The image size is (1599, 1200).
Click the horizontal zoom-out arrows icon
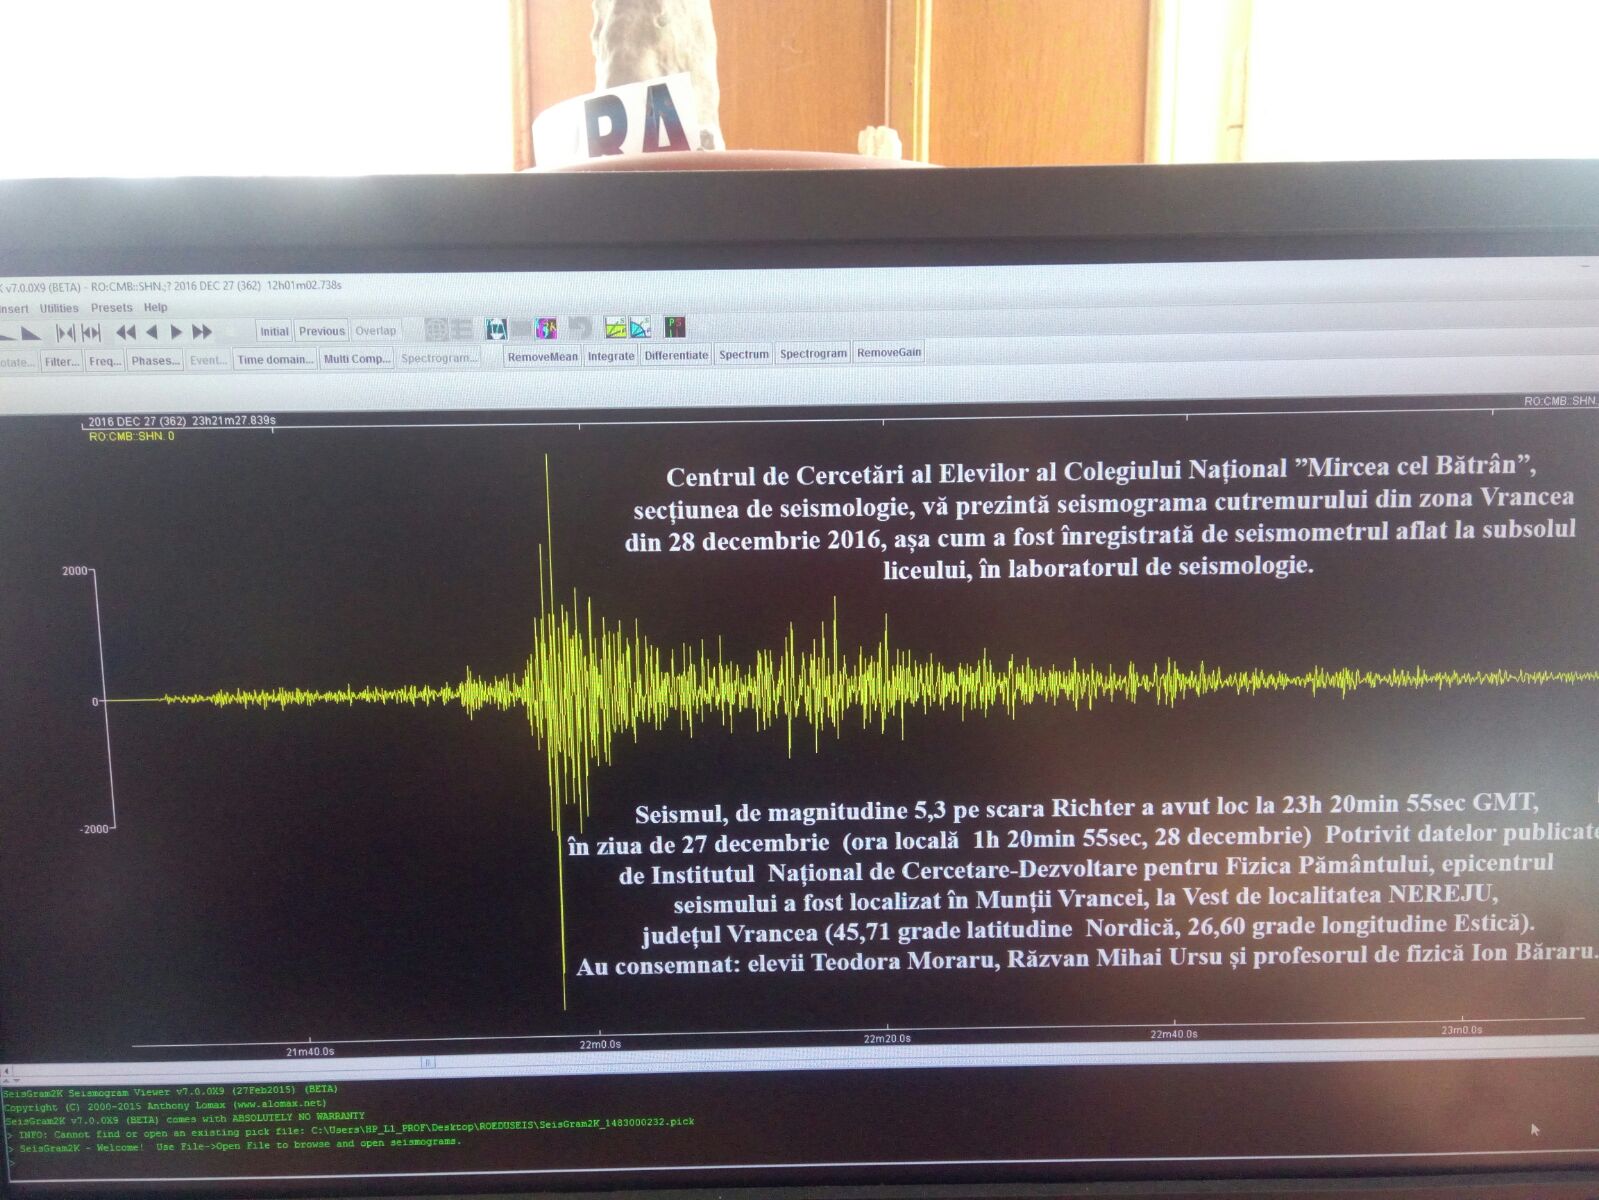(91, 332)
